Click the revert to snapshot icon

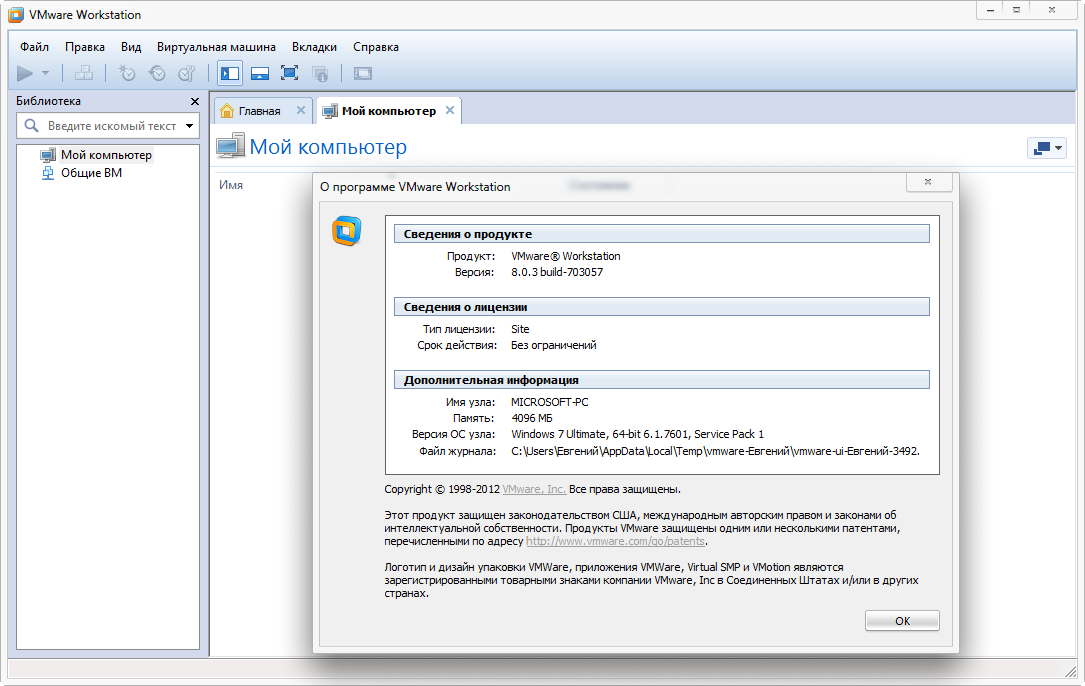tap(157, 73)
